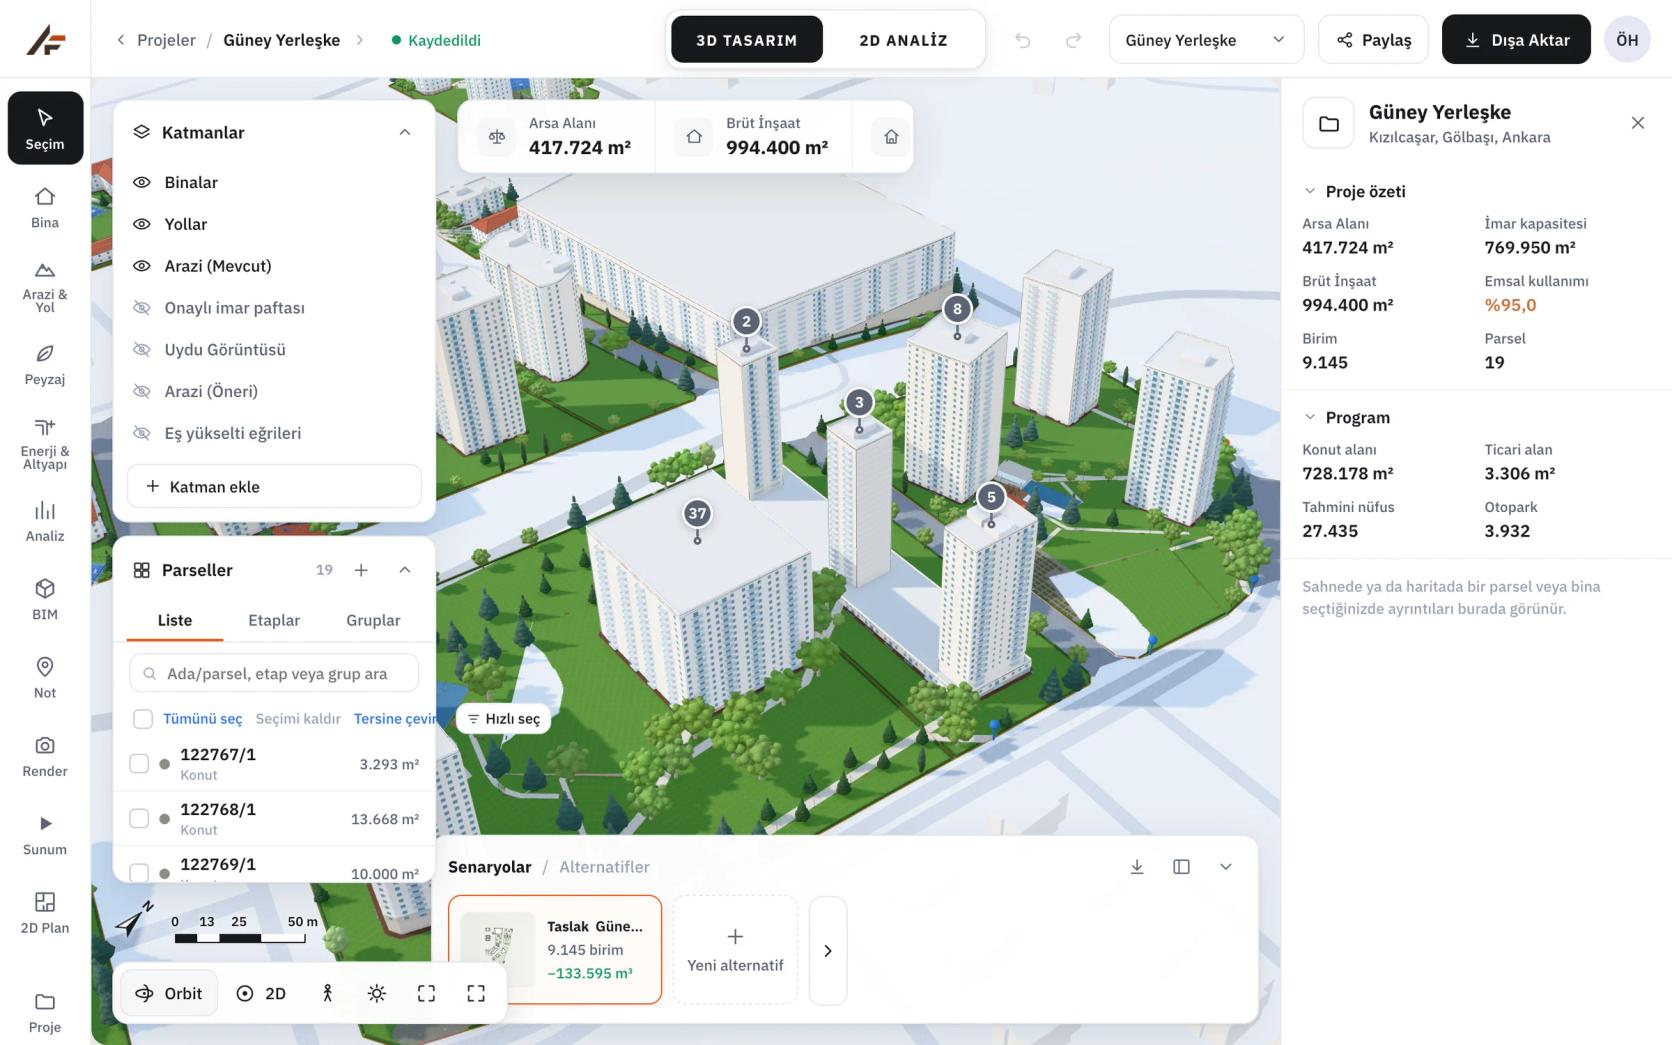Click the undo arrow icon
The width and height of the screenshot is (1672, 1045).
coord(1022,40)
